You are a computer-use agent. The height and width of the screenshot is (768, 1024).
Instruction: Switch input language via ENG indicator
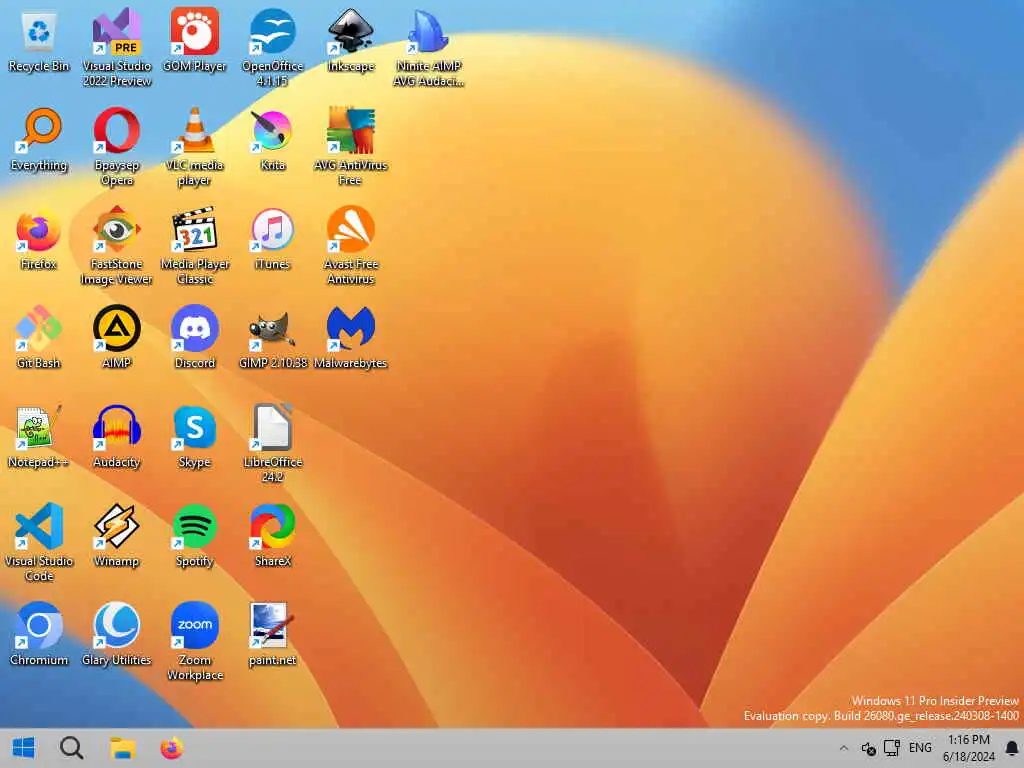point(920,748)
